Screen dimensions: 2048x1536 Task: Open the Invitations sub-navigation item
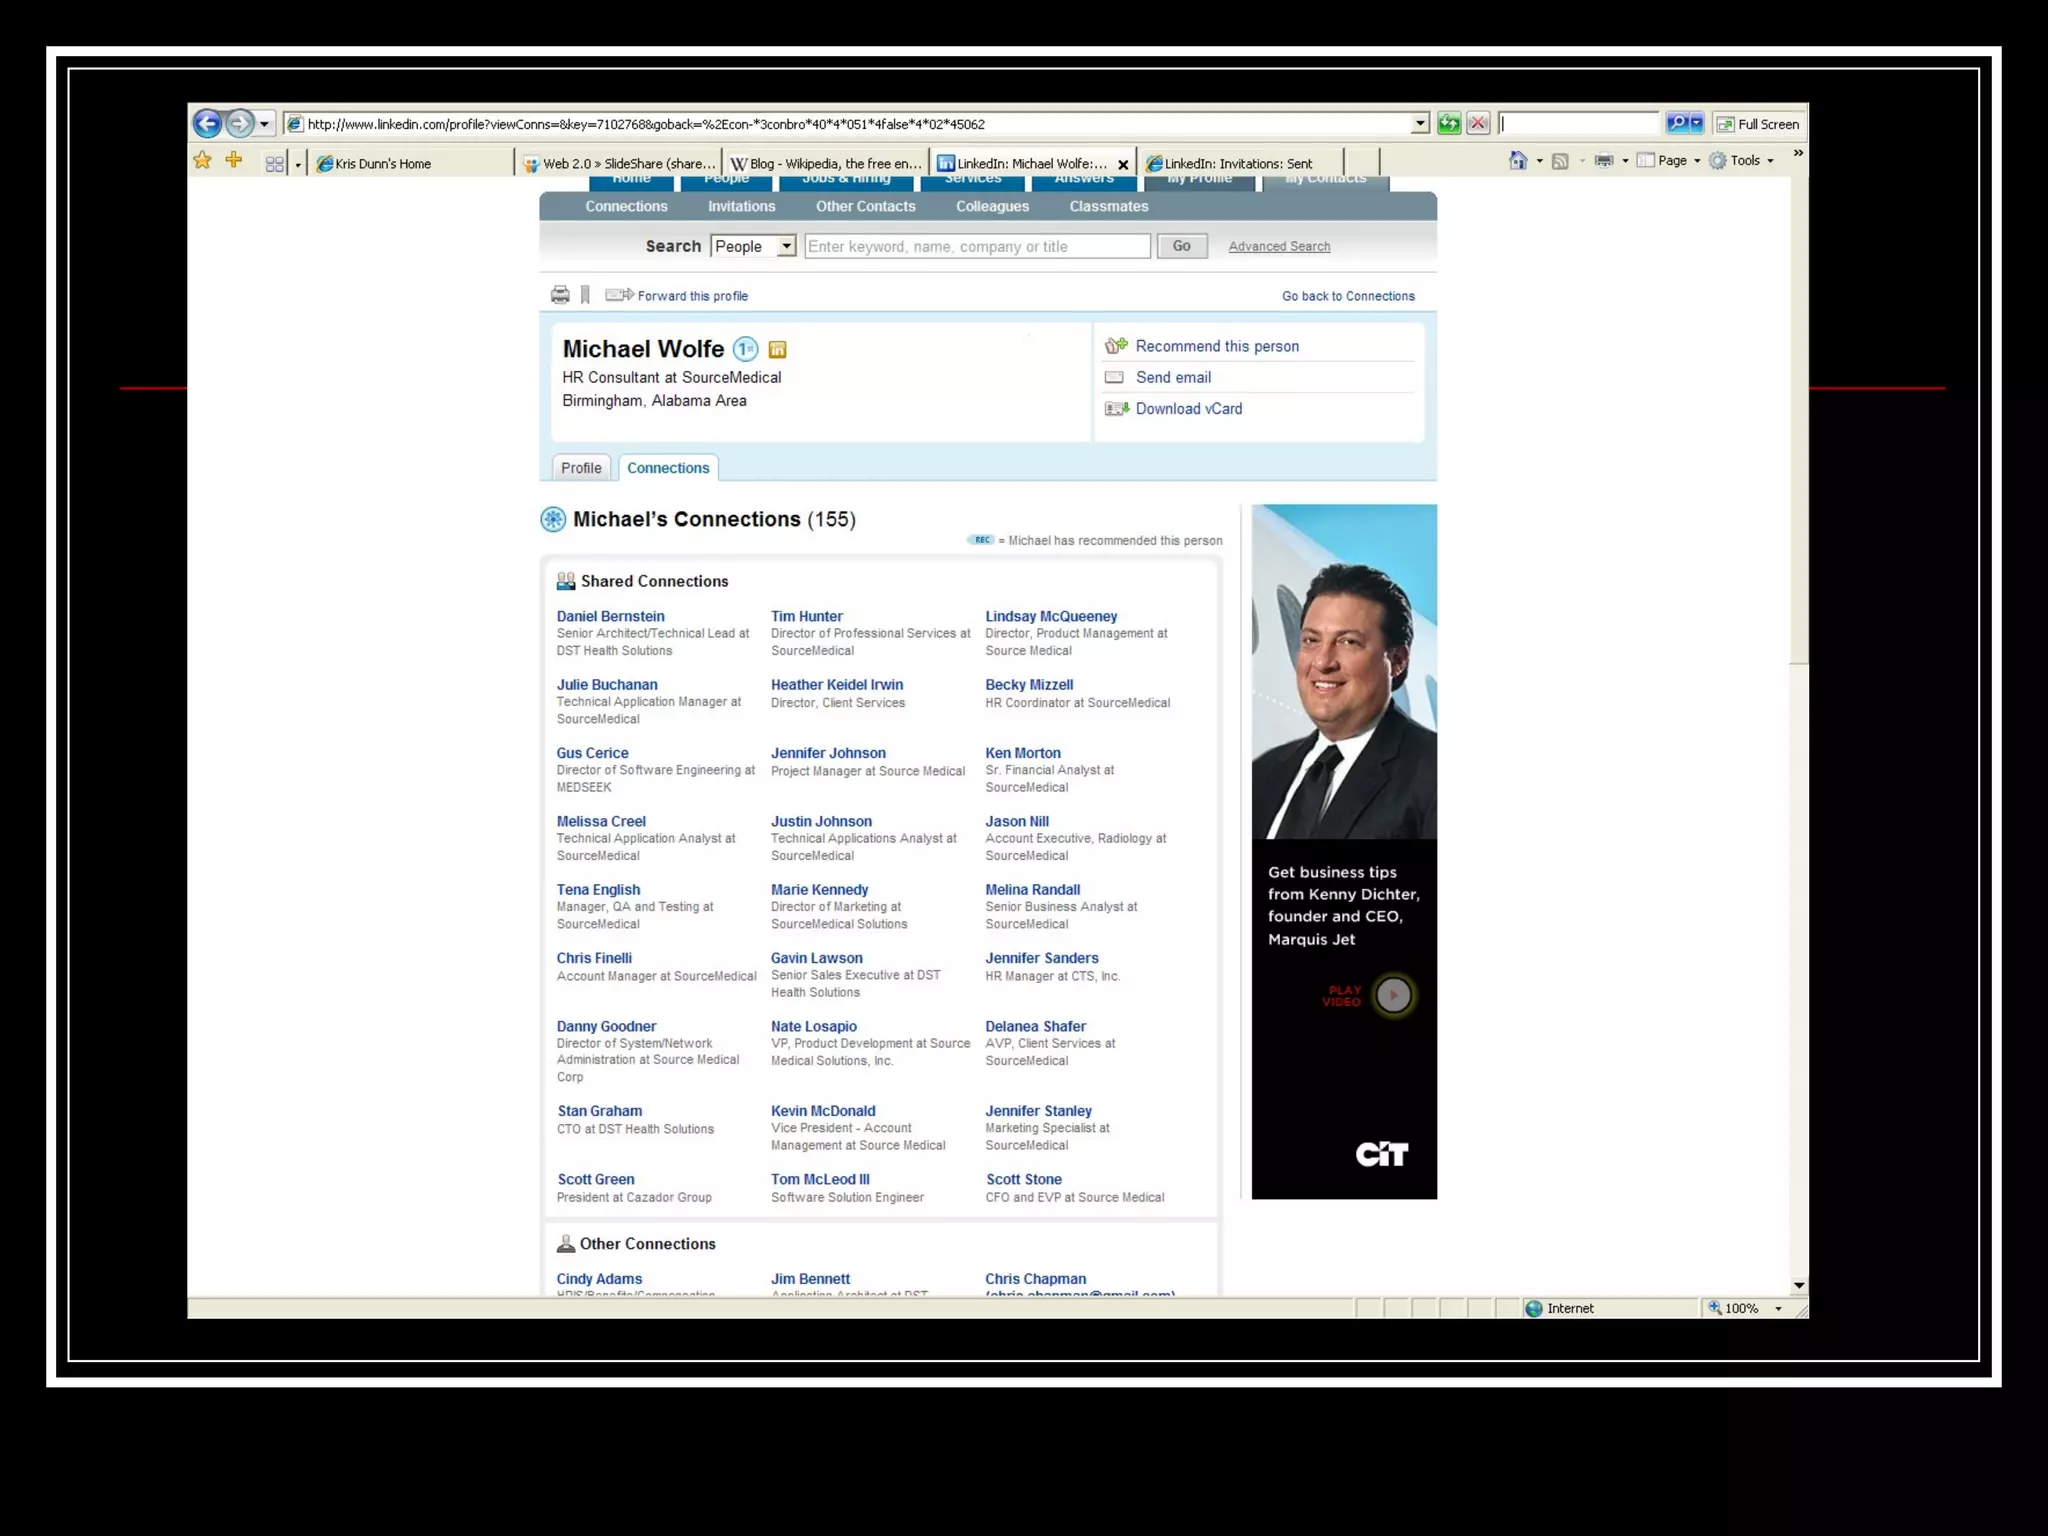click(741, 206)
